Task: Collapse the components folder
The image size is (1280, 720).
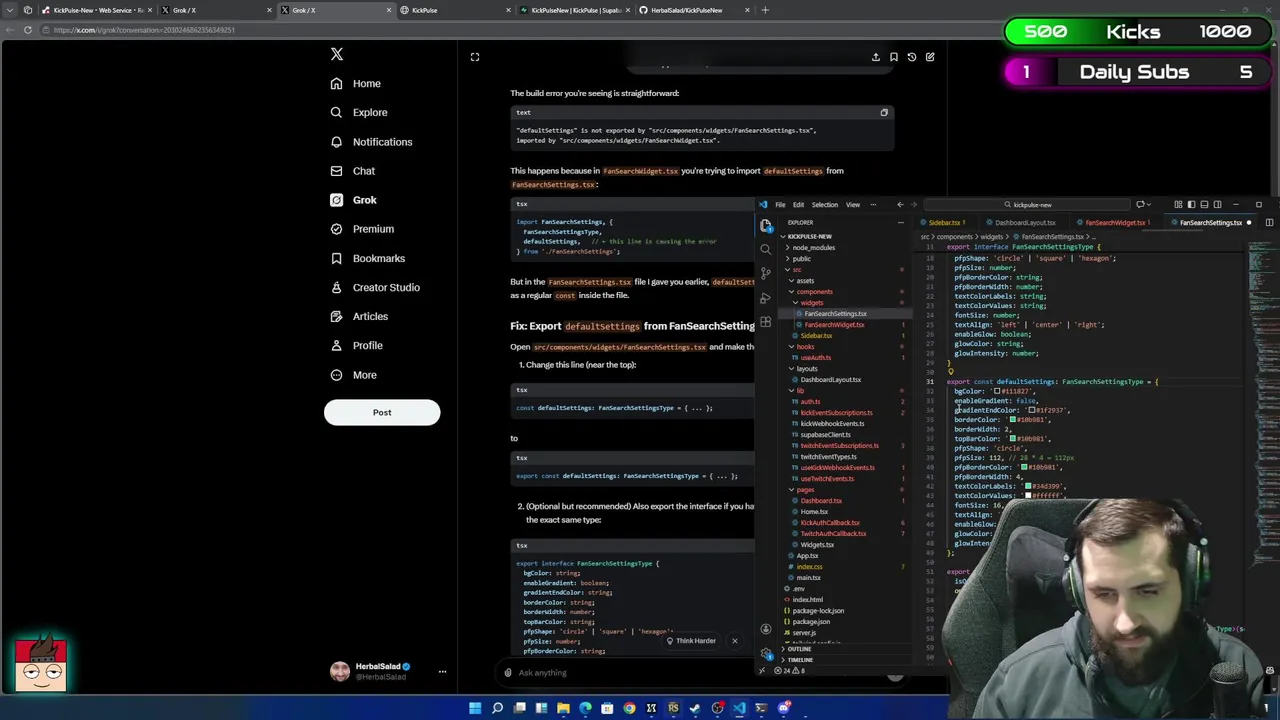Action: click(x=812, y=292)
